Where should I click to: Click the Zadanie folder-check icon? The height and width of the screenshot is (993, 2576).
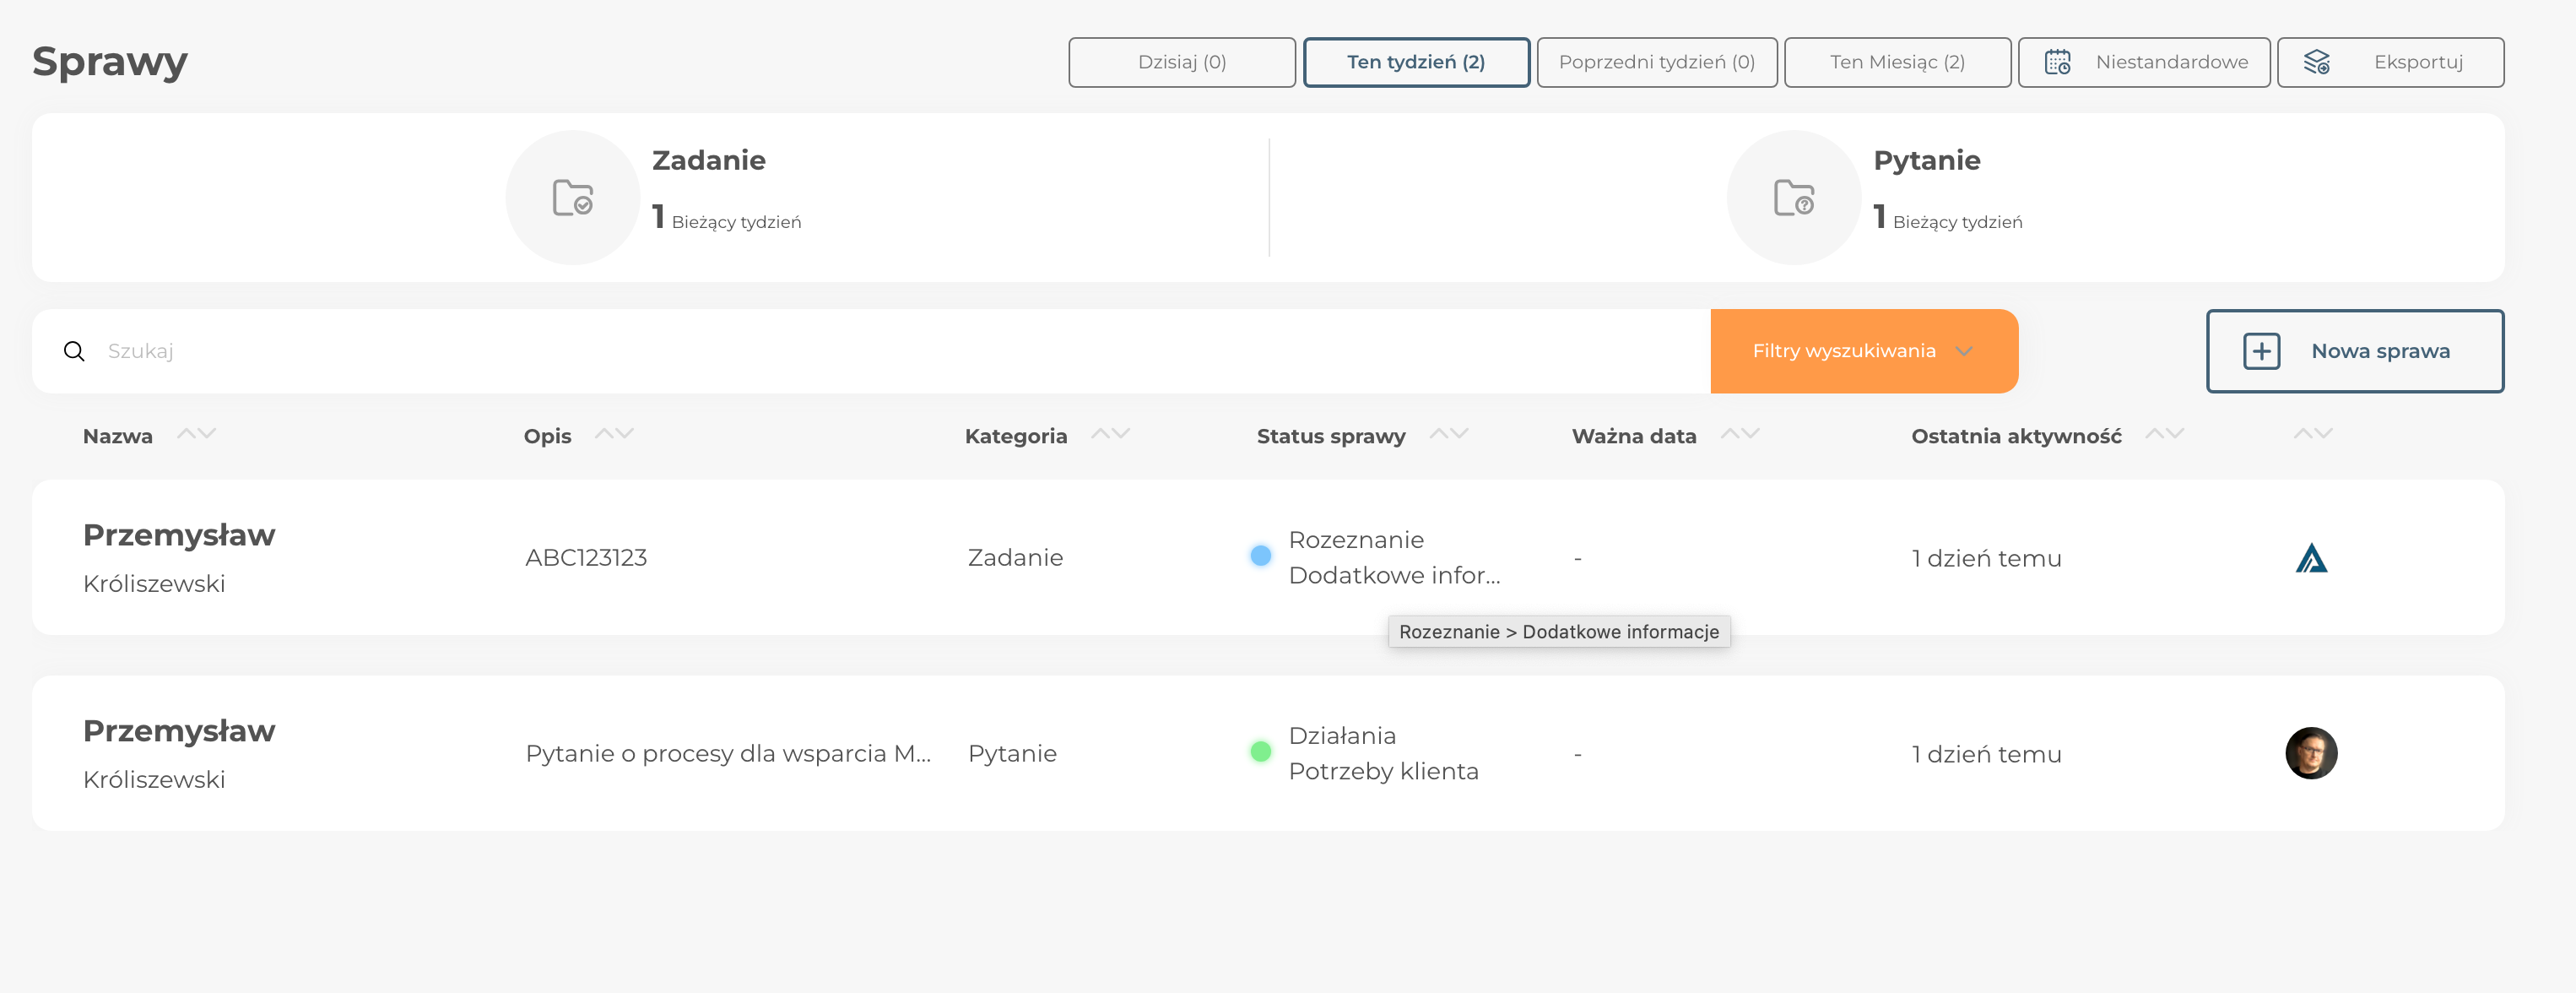tap(573, 198)
